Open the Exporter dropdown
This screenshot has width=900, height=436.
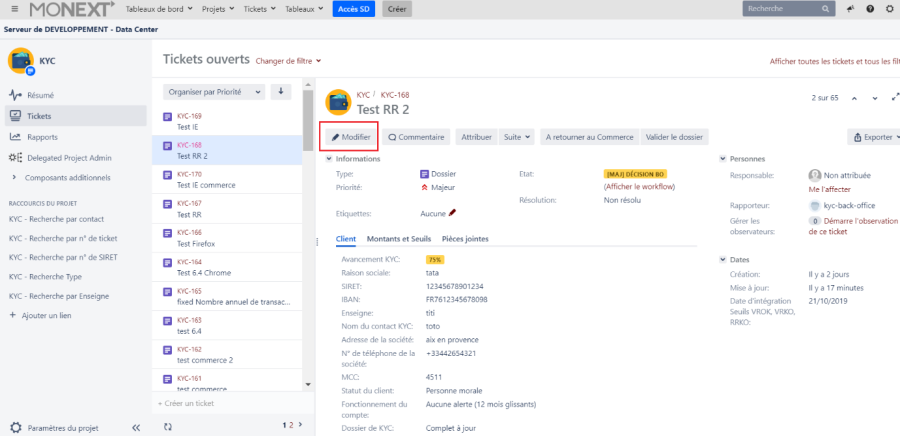click(x=873, y=137)
